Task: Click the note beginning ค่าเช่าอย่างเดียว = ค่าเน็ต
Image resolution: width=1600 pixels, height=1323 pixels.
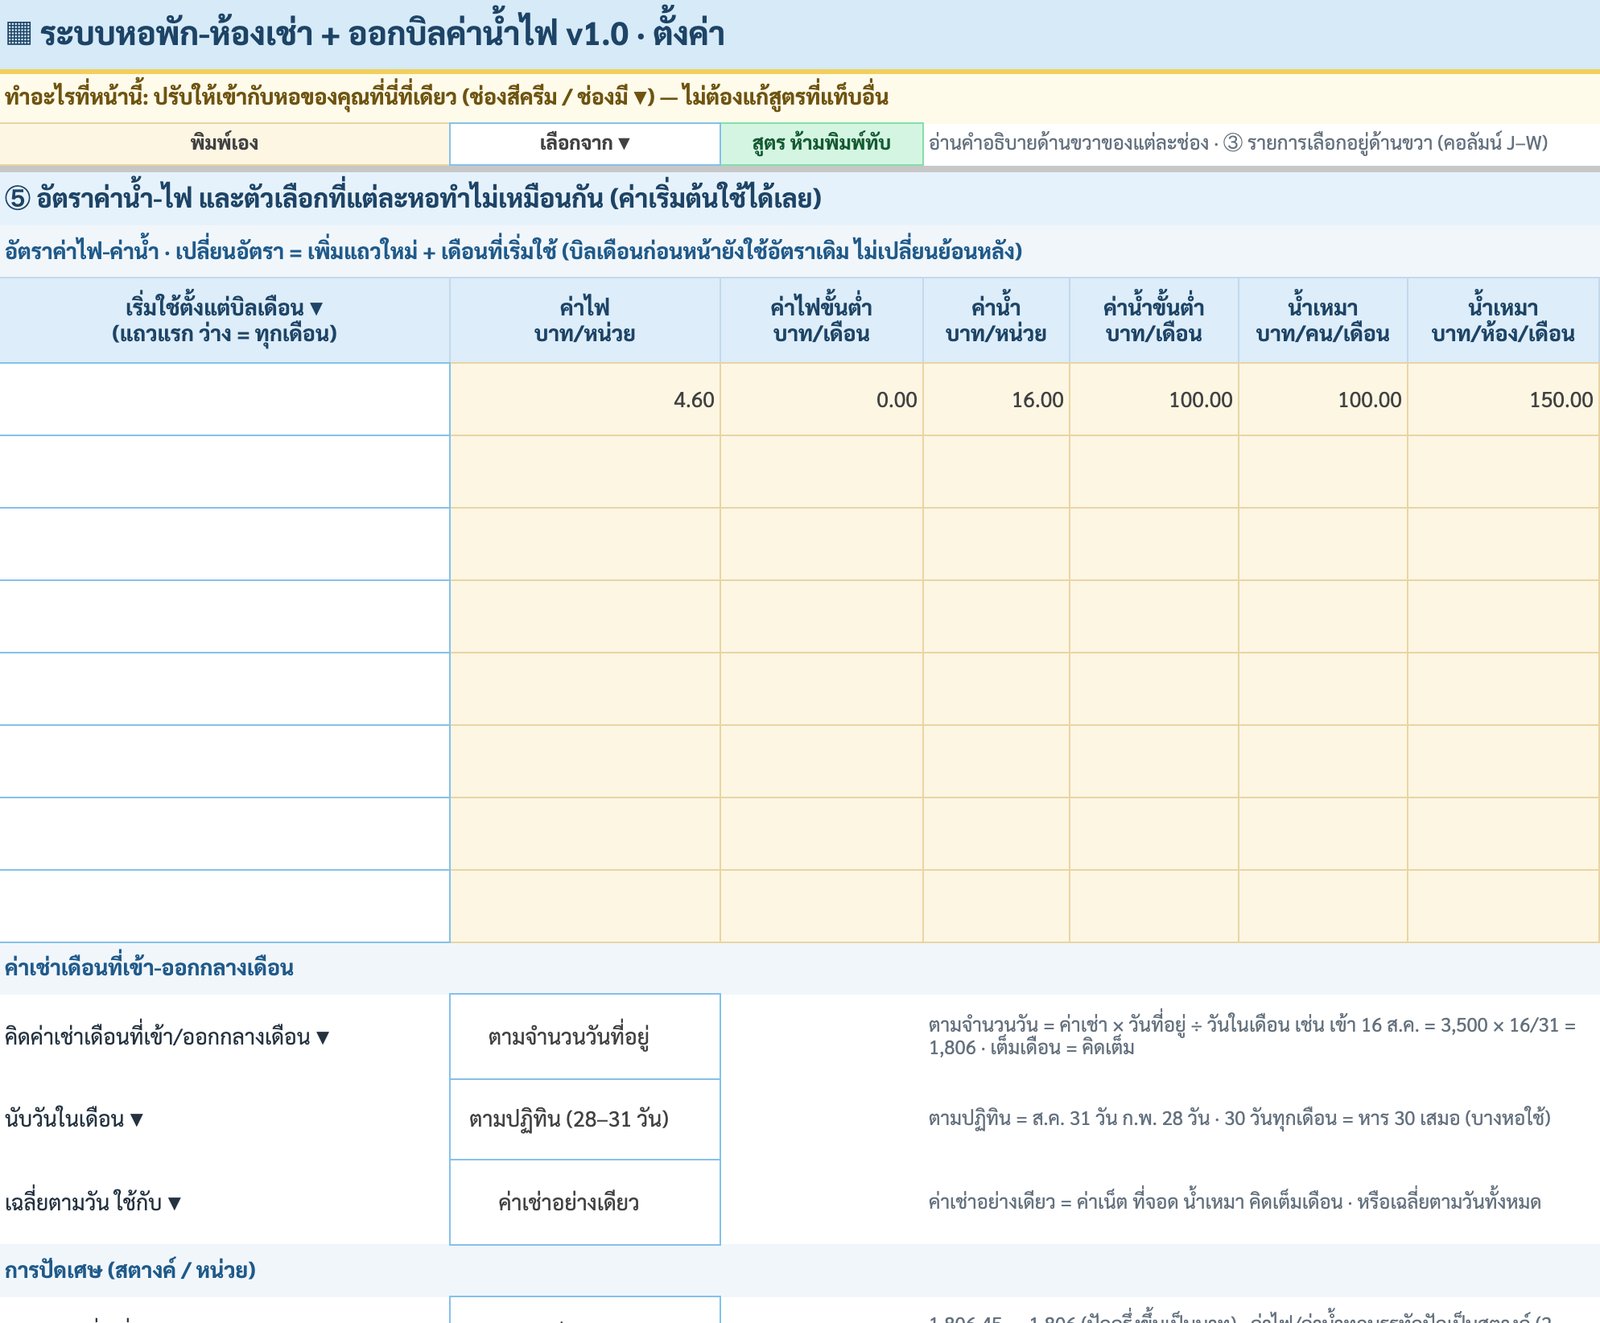Action: pos(1234,1201)
